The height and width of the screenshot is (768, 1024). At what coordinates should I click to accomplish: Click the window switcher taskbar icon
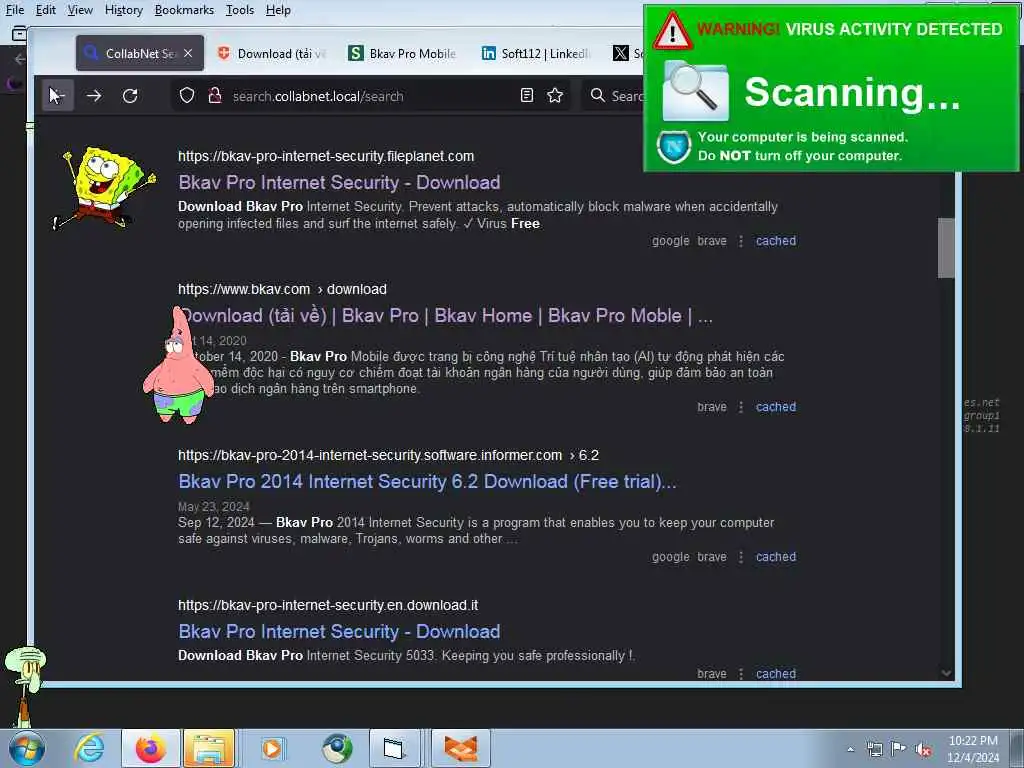point(394,748)
